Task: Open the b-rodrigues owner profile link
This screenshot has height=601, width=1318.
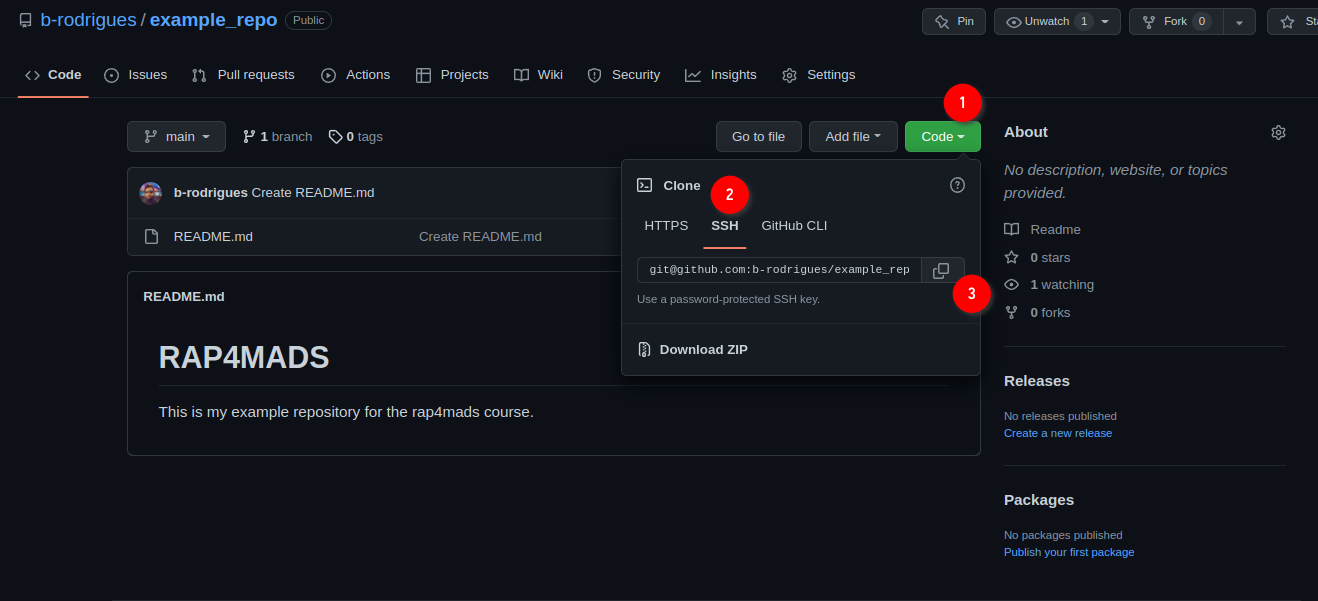Action: (x=88, y=20)
